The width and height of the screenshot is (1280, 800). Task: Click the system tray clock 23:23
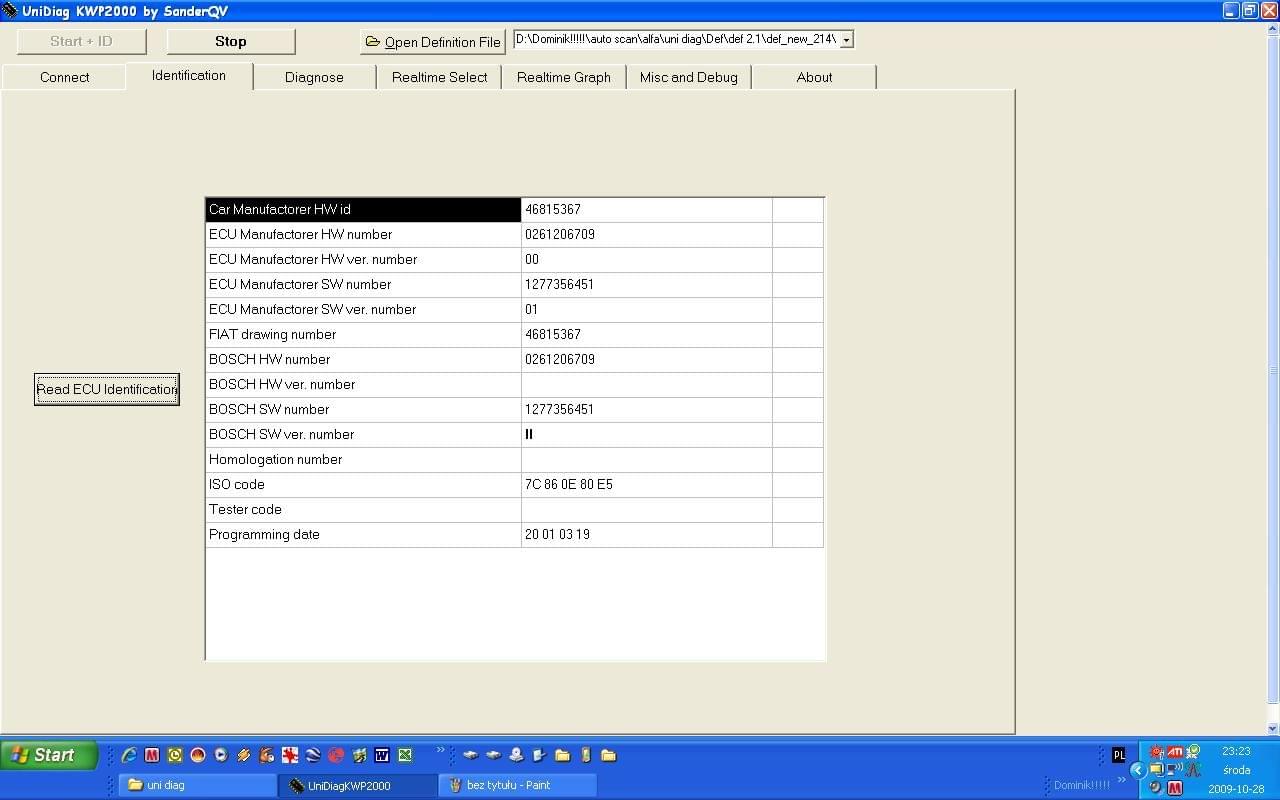click(1236, 751)
